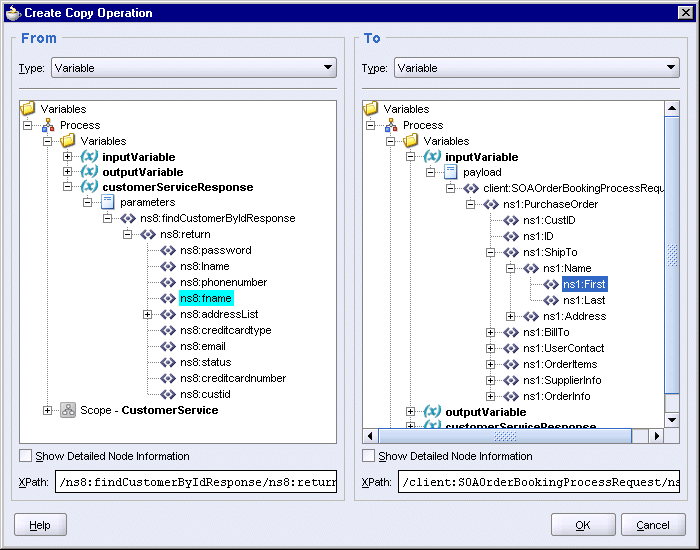Click the To tree horizontal scrollbar thumb

point(505,436)
